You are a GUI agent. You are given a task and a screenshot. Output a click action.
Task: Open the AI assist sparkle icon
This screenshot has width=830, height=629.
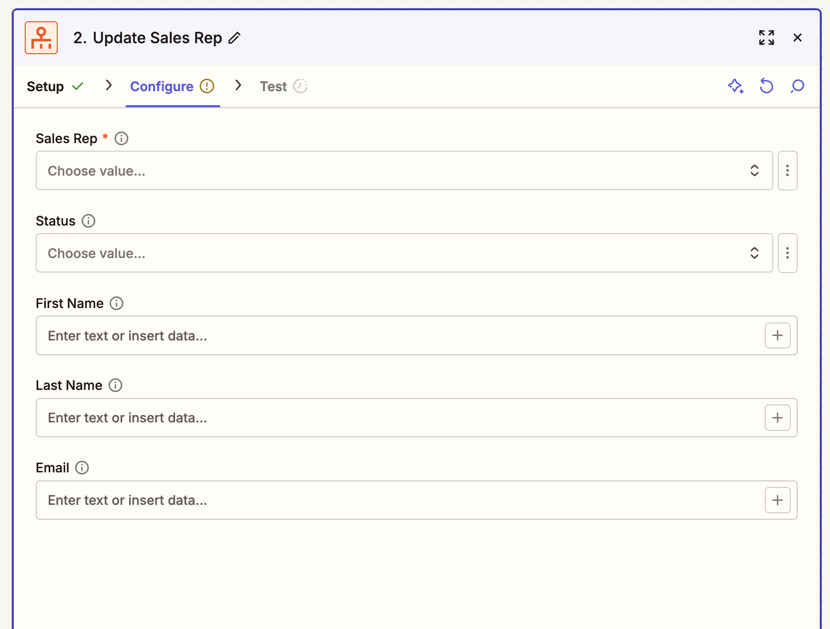pos(735,87)
